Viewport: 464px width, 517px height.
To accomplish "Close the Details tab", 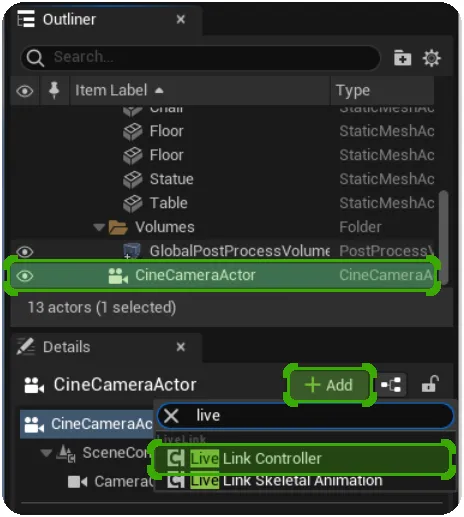I will tap(181, 347).
